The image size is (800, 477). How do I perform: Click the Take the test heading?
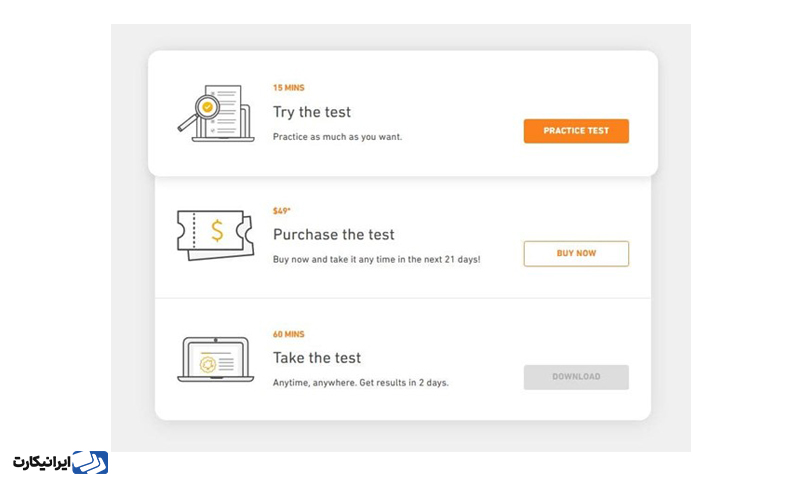[317, 358]
